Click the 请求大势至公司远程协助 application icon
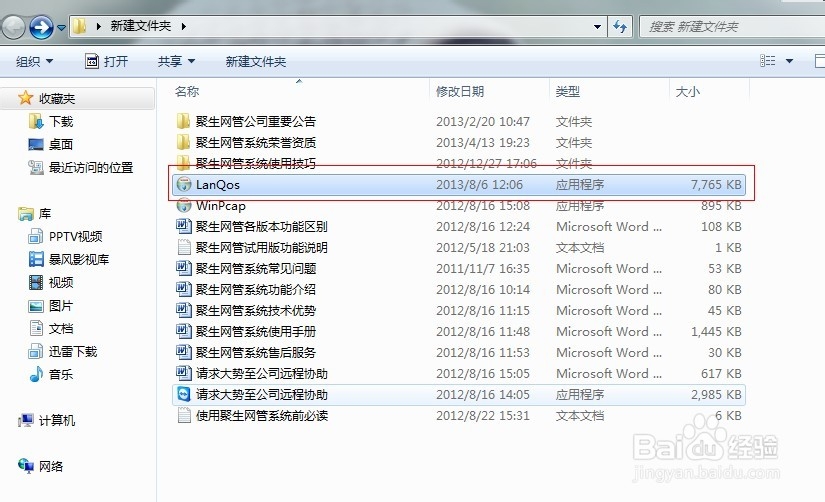Screen dimensions: 825x502 tap(184, 394)
